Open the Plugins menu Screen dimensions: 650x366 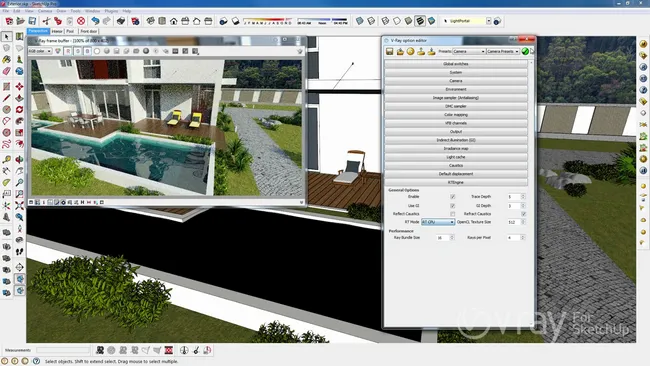click(111, 11)
